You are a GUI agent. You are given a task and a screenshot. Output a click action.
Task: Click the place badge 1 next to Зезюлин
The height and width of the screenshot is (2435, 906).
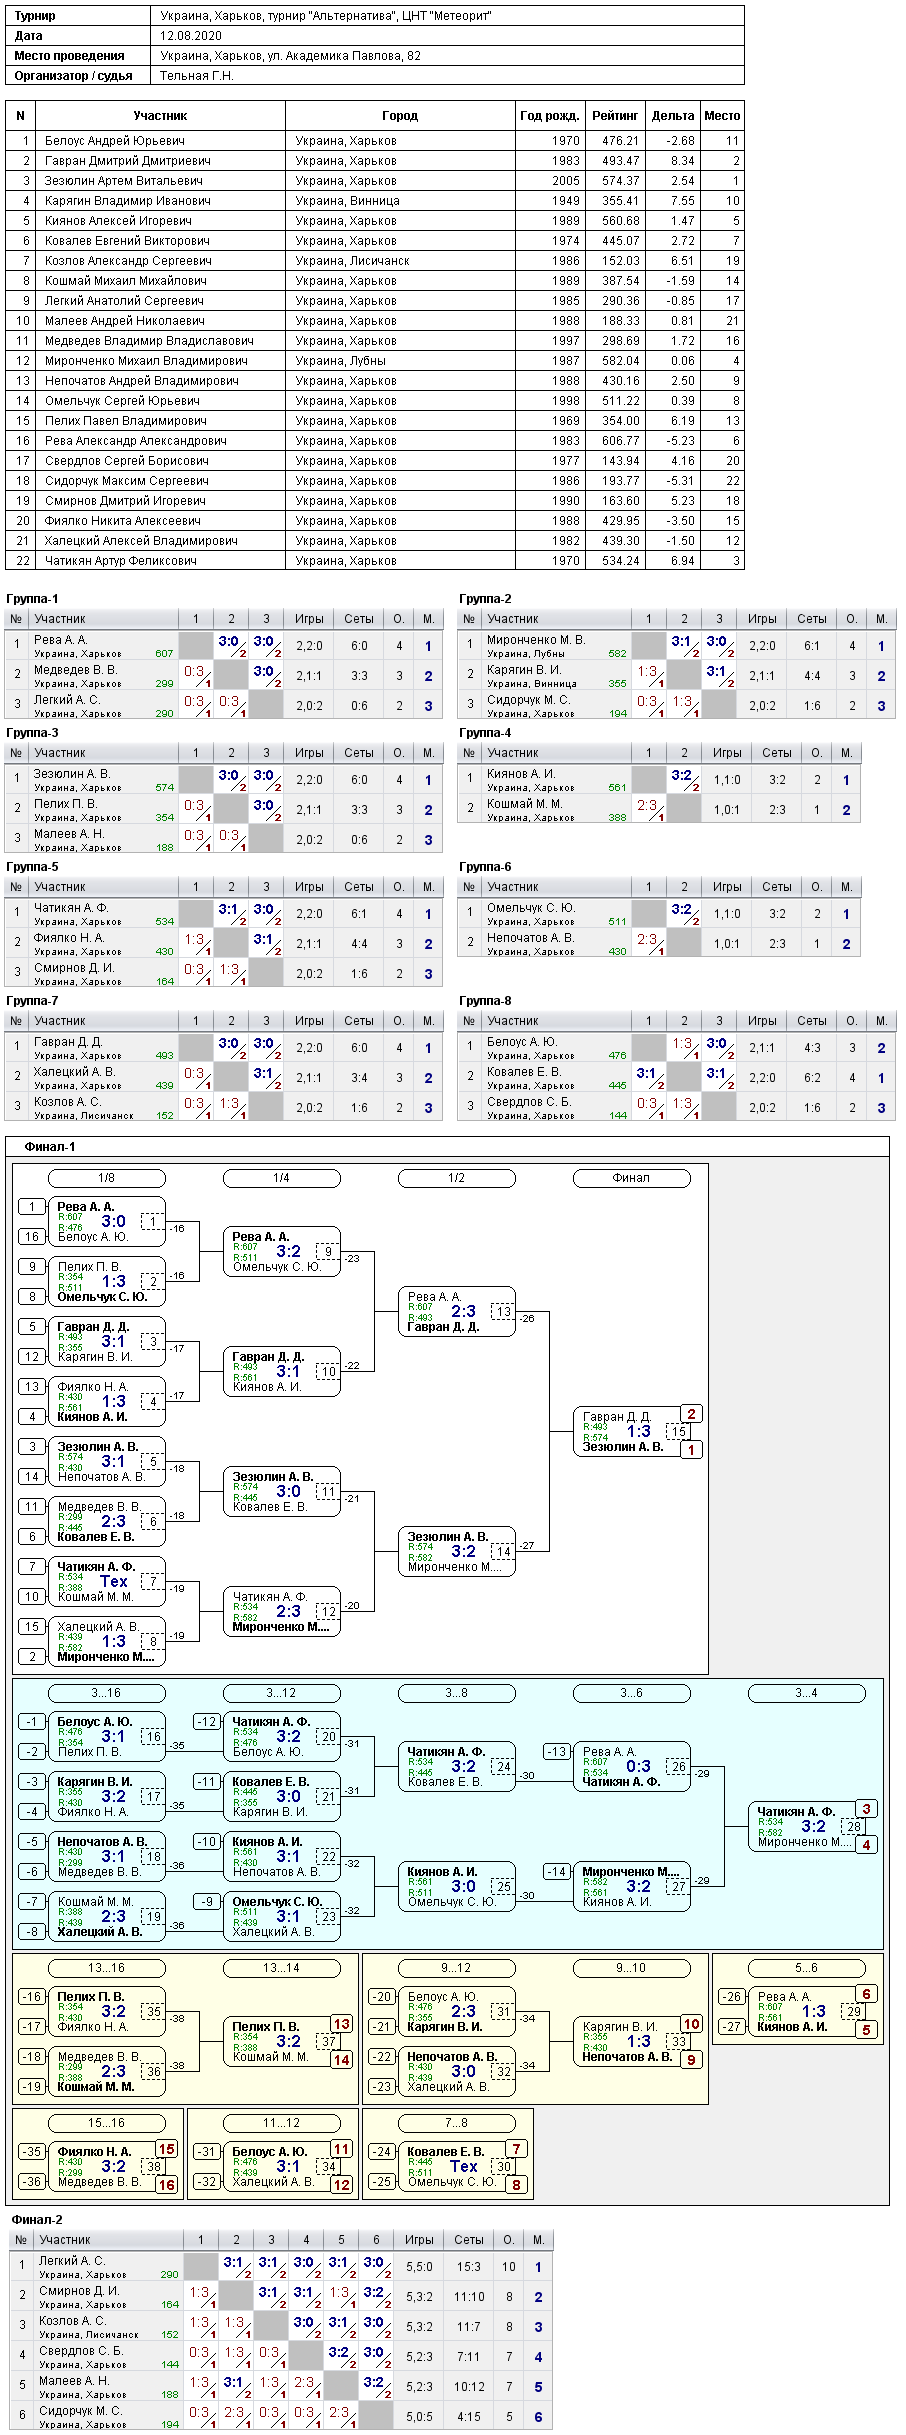point(691,1449)
